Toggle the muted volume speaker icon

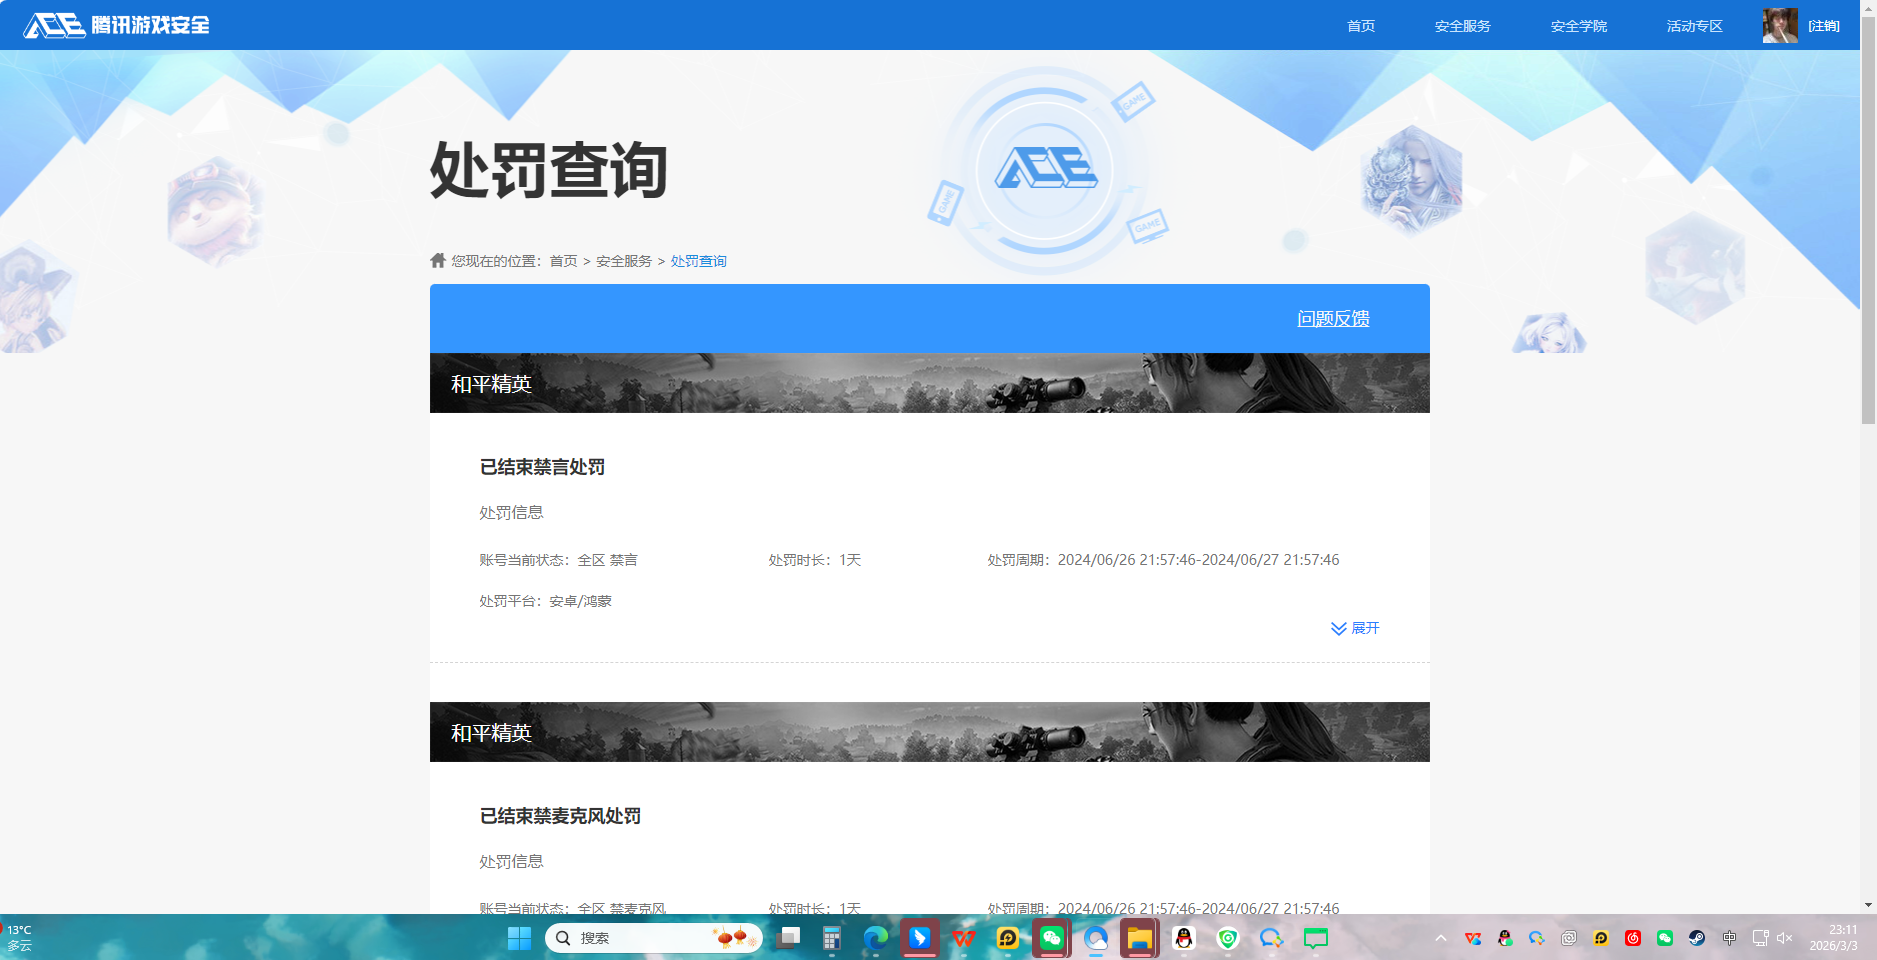pos(1785,938)
